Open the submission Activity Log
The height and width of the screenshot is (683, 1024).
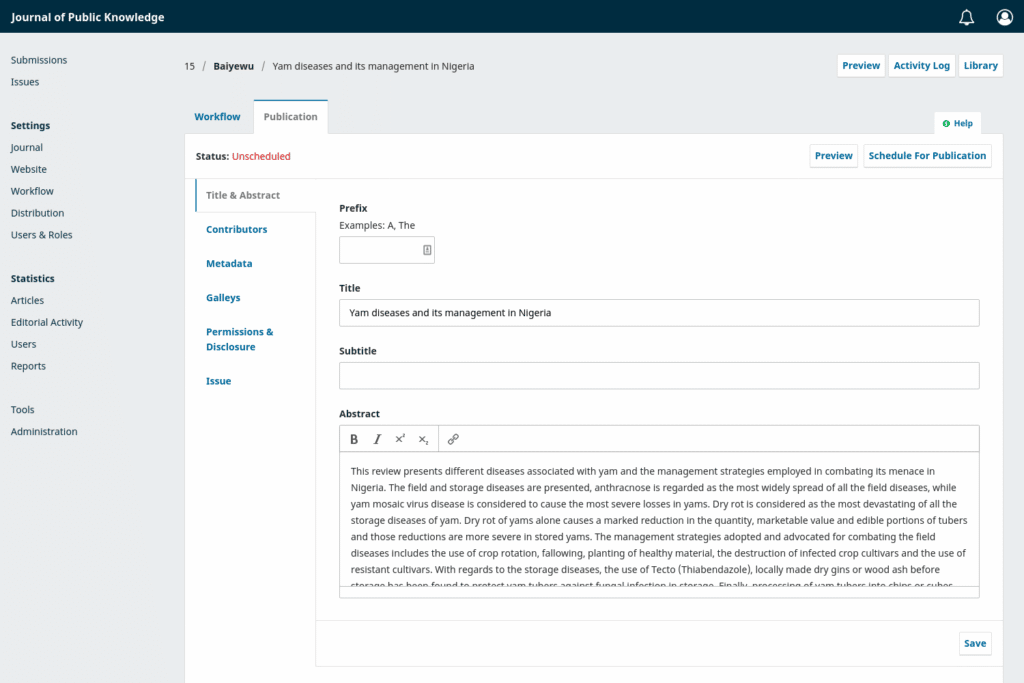pyautogui.click(x=921, y=65)
